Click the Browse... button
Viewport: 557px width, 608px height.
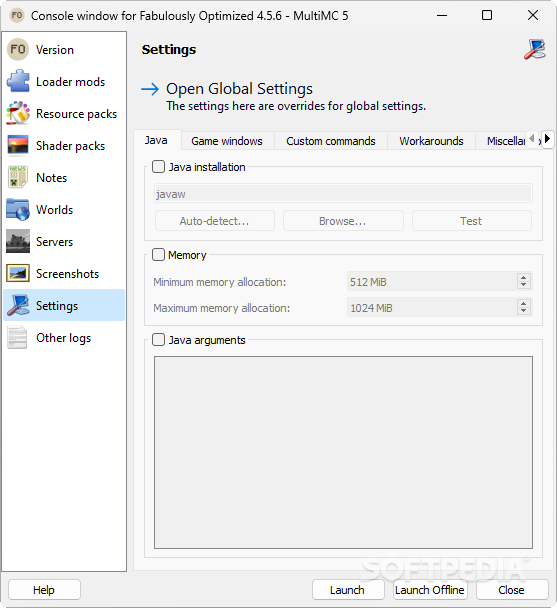click(x=343, y=221)
